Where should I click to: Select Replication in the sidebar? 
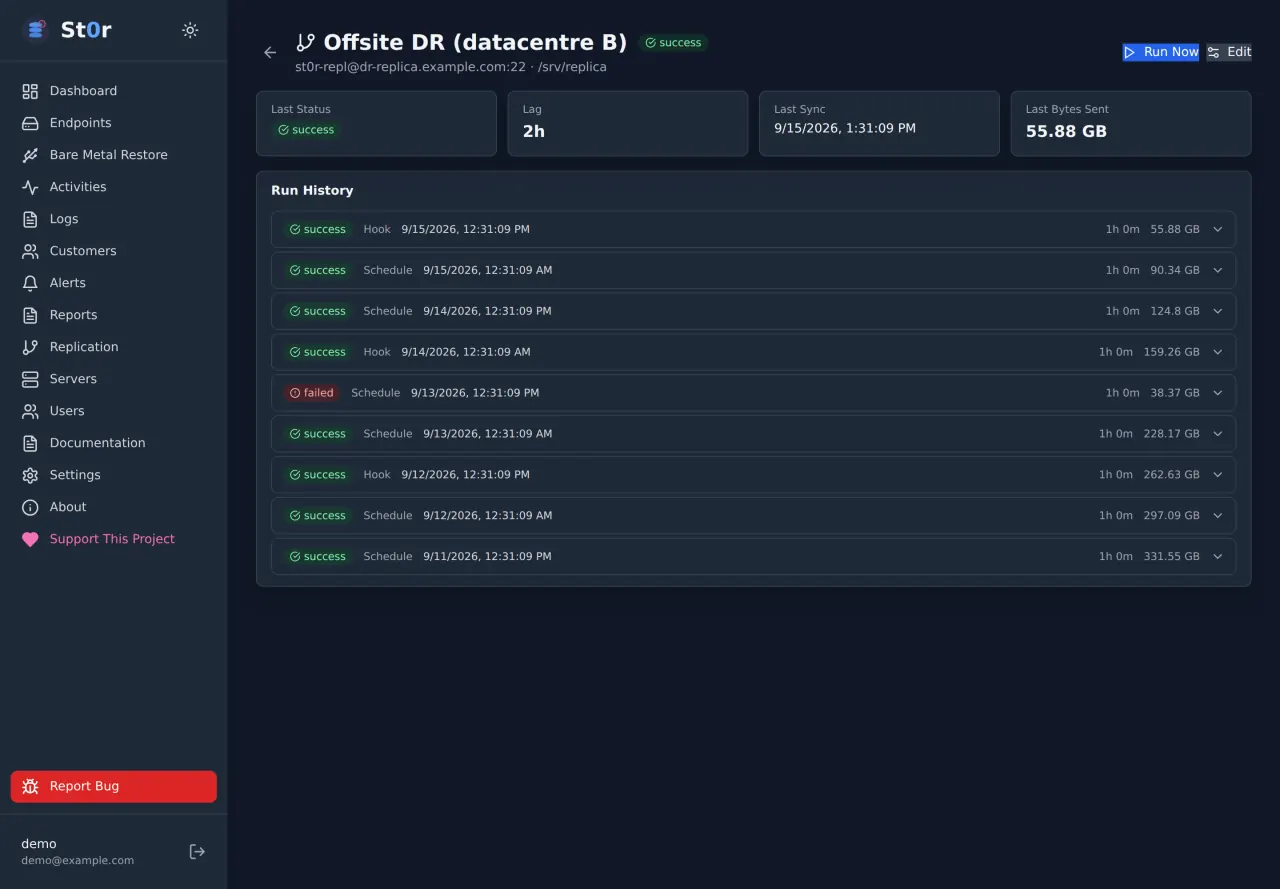tap(113, 347)
